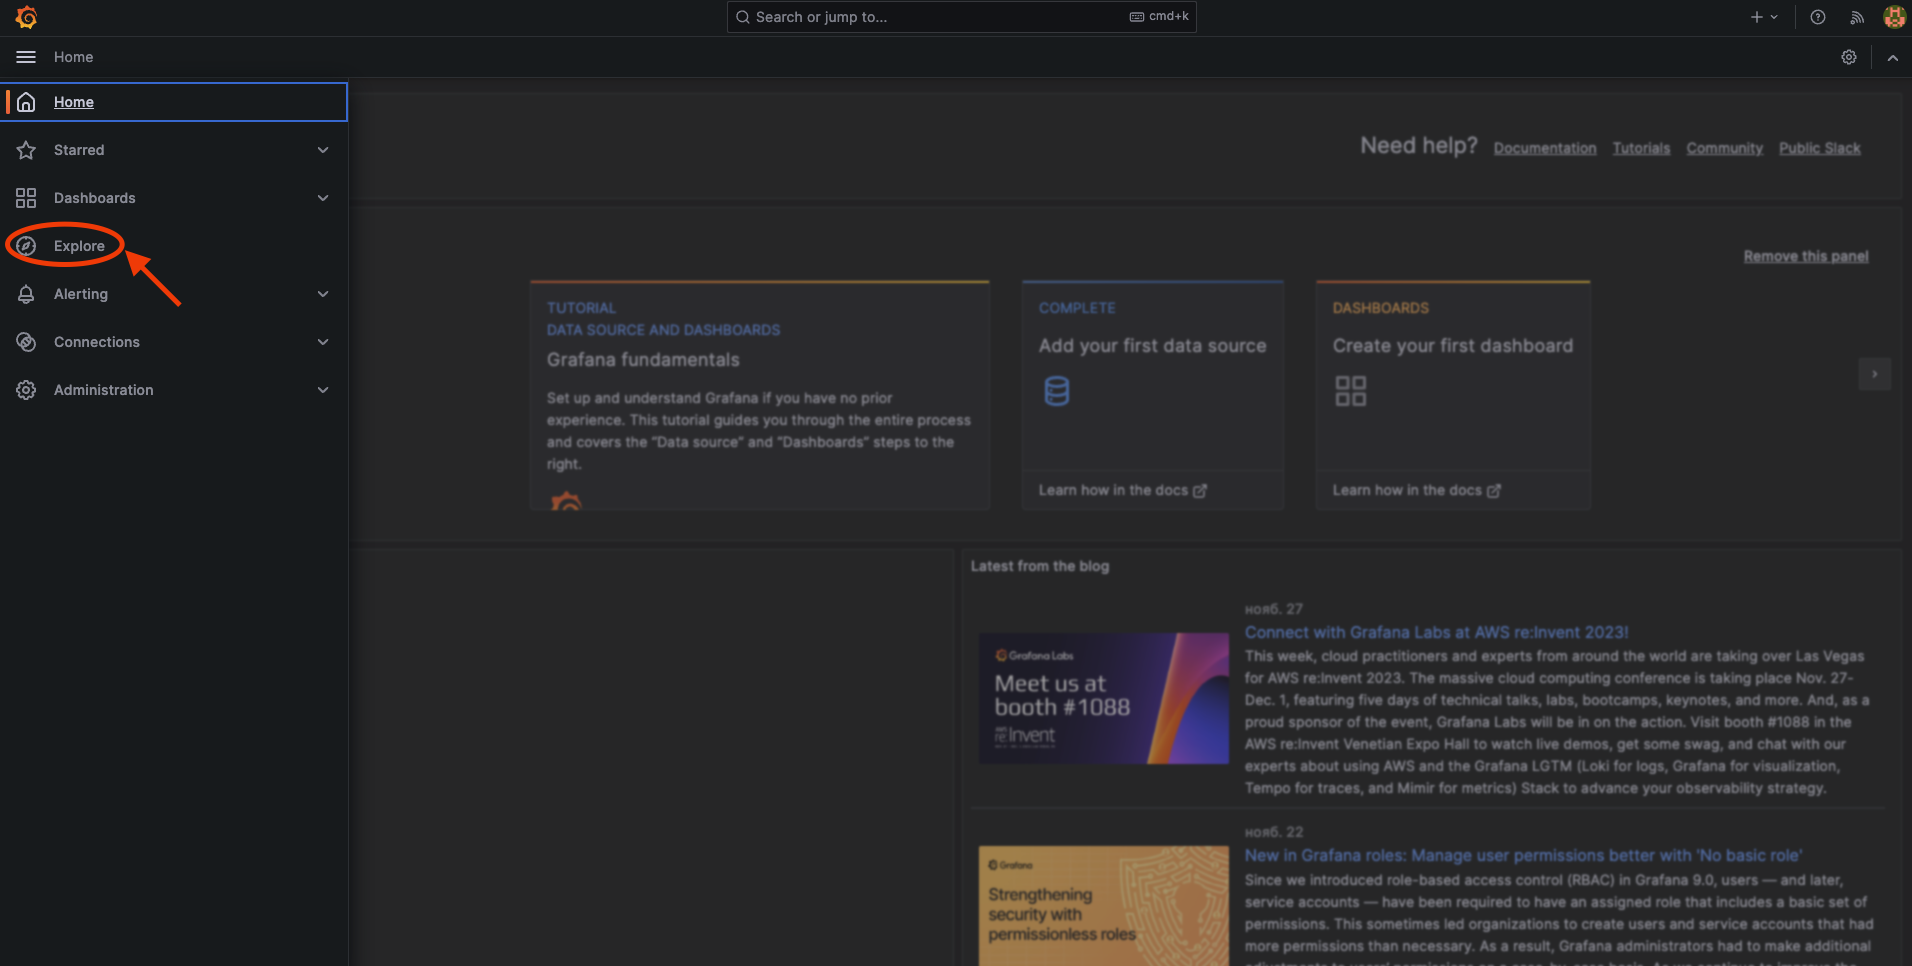Open the help question mark icon
Screen dimensions: 1912x966
[x=1818, y=17]
